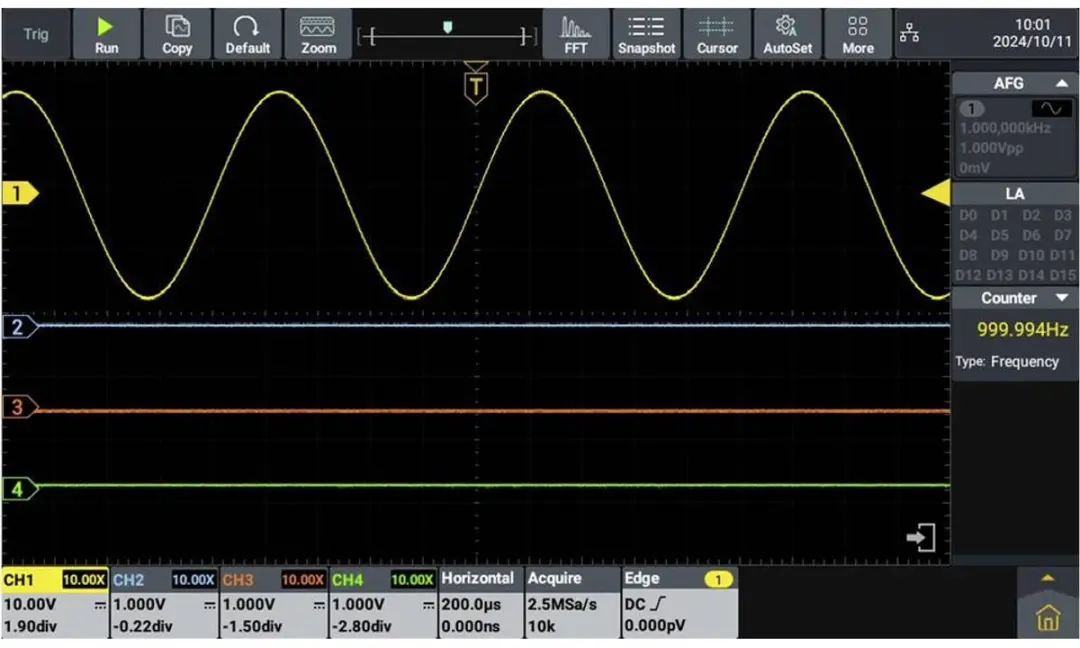1080x648 pixels.
Task: Toggle digital channel D3
Action: click(x=1063, y=216)
